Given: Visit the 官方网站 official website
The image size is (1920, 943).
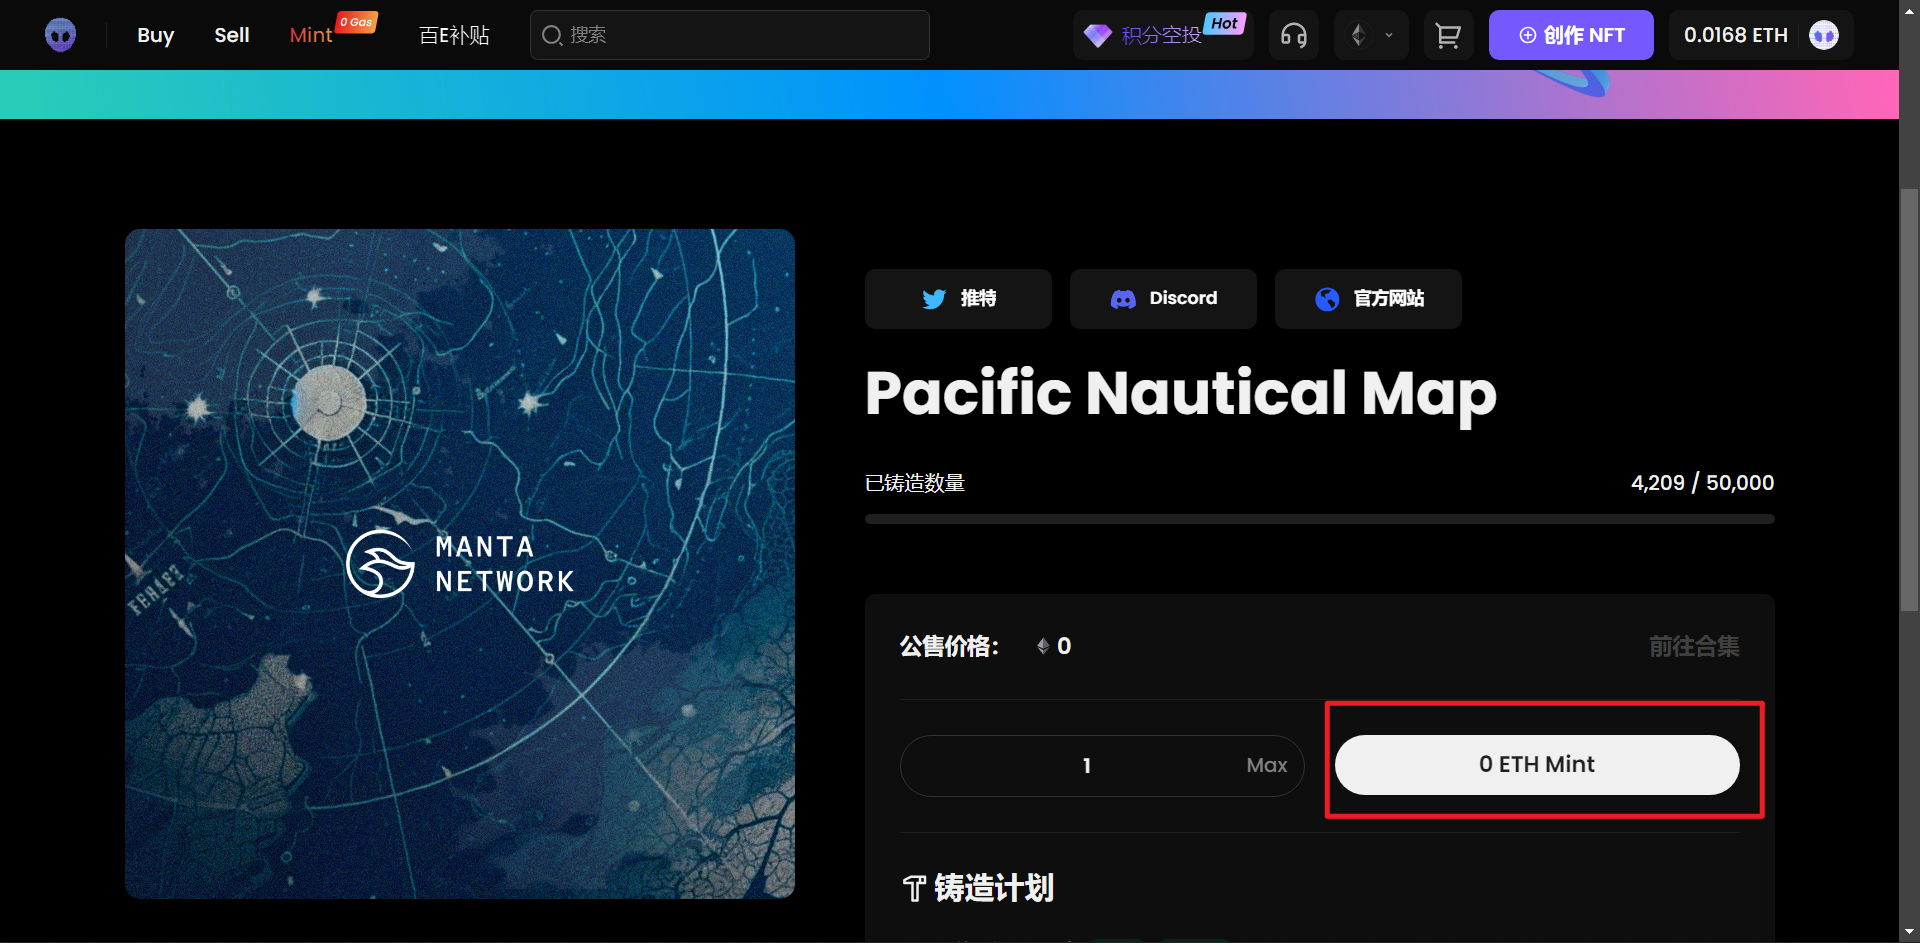Looking at the screenshot, I should pos(1368,299).
